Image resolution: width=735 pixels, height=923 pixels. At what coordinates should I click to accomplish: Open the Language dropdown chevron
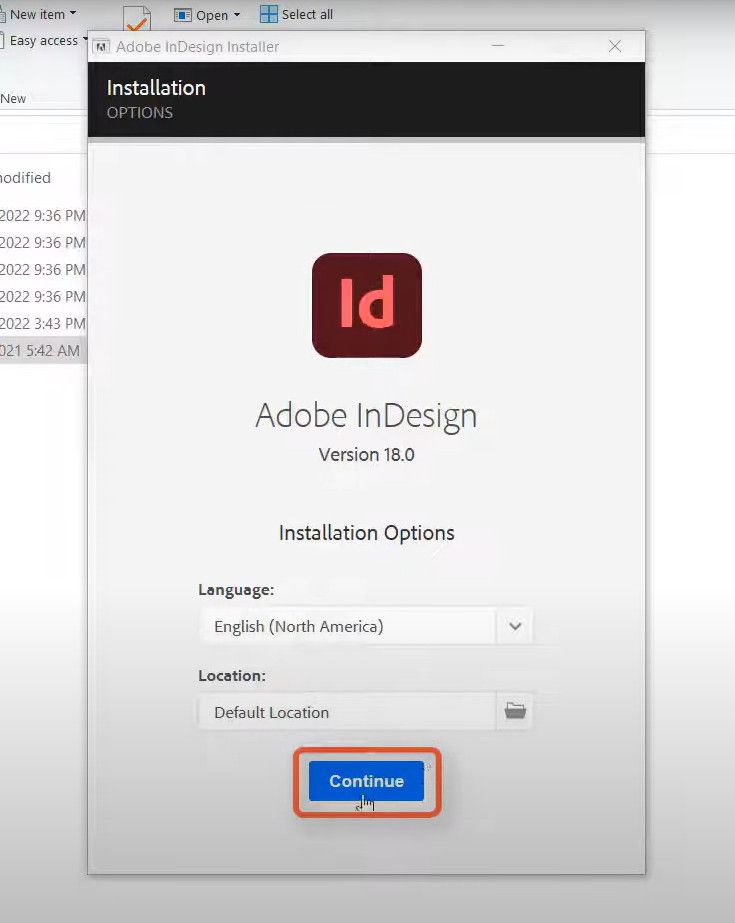pyautogui.click(x=515, y=626)
